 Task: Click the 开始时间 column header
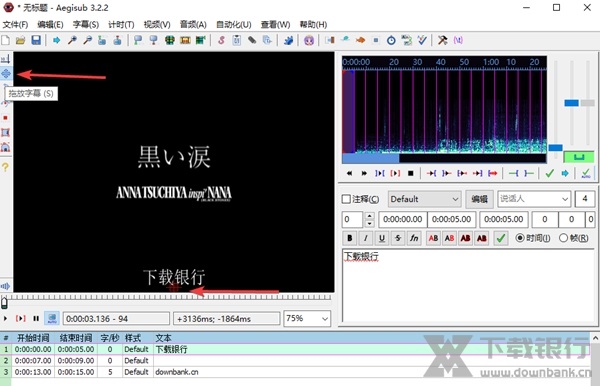point(33,338)
